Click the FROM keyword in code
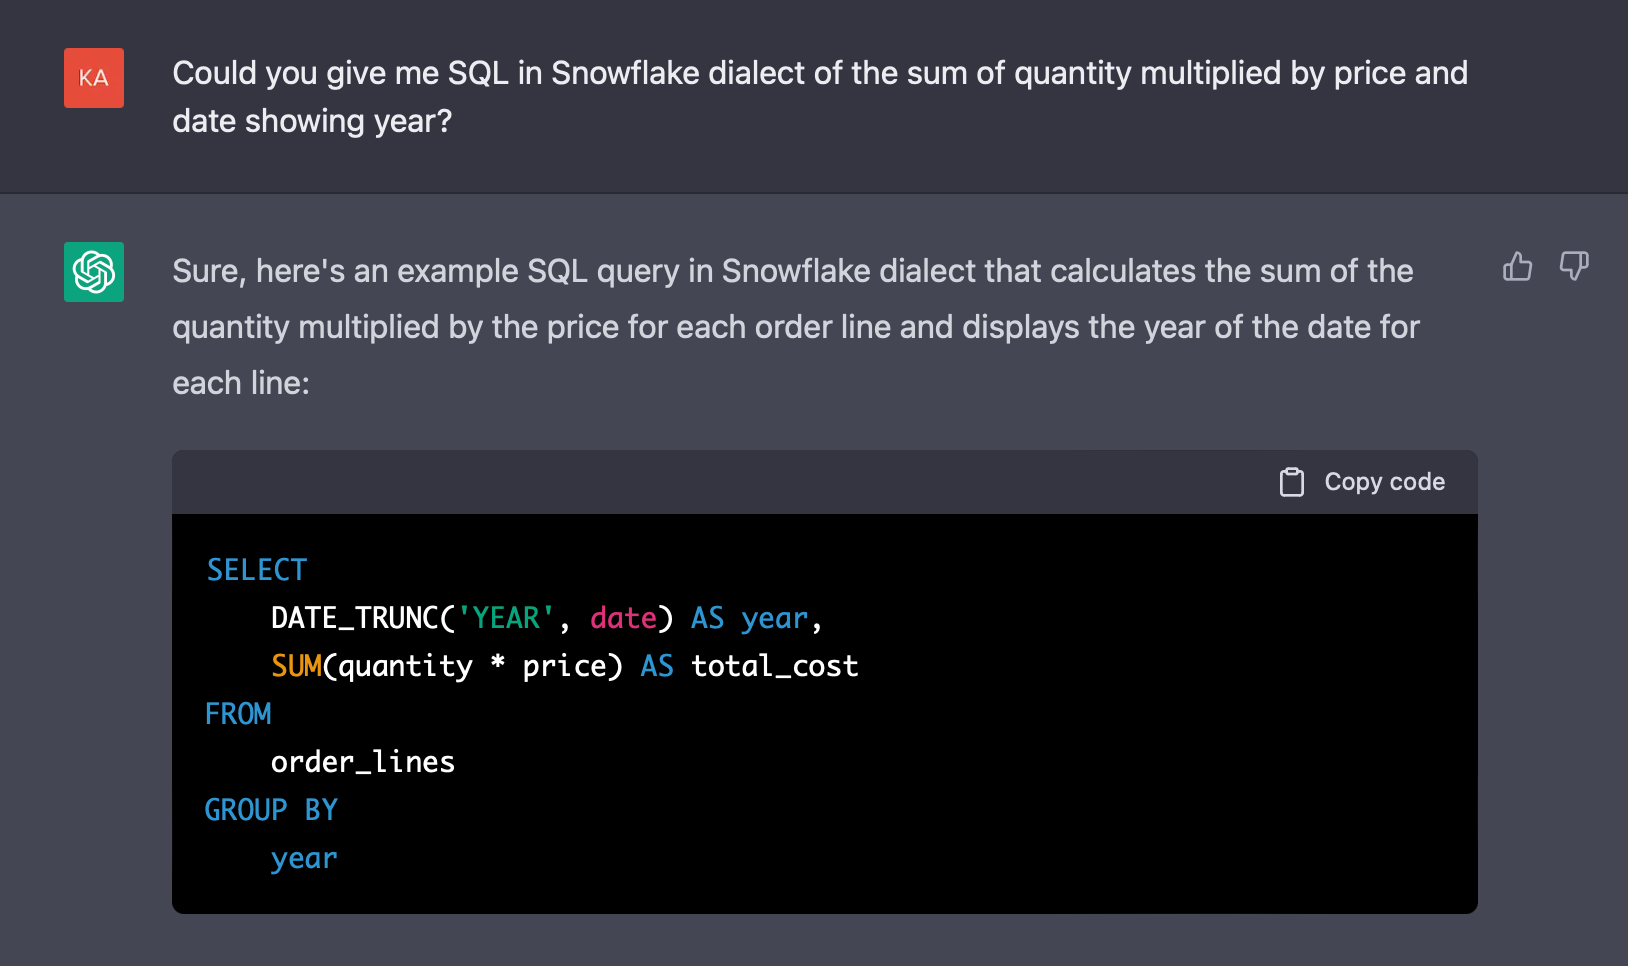The image size is (1628, 966). click(x=238, y=714)
